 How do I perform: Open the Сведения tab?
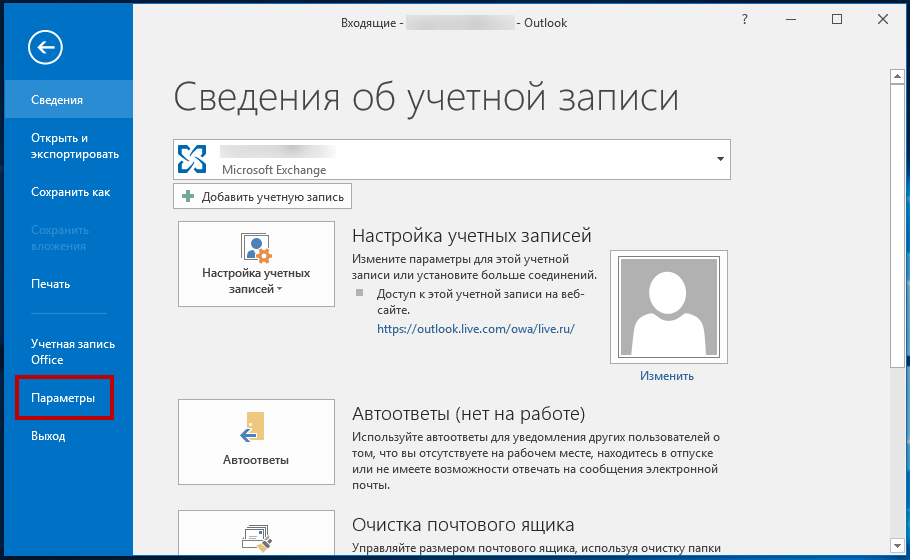(68, 100)
